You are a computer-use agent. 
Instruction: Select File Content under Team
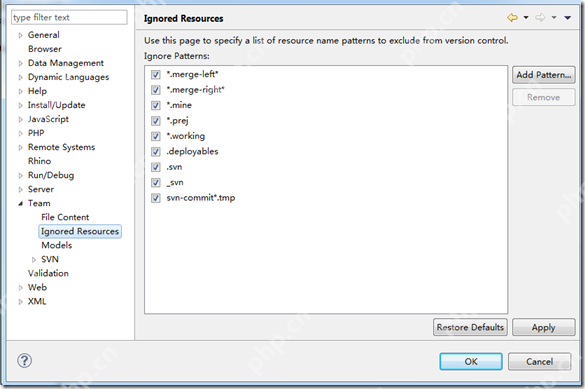65,217
